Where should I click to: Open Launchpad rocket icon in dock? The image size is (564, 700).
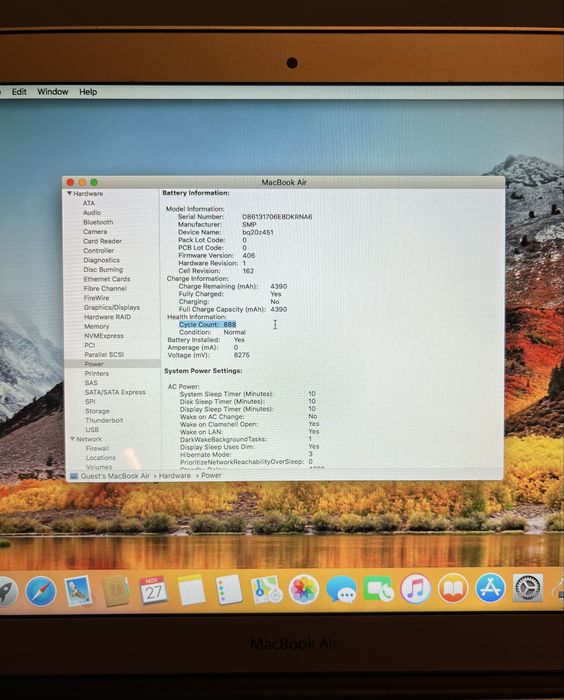click(8, 591)
